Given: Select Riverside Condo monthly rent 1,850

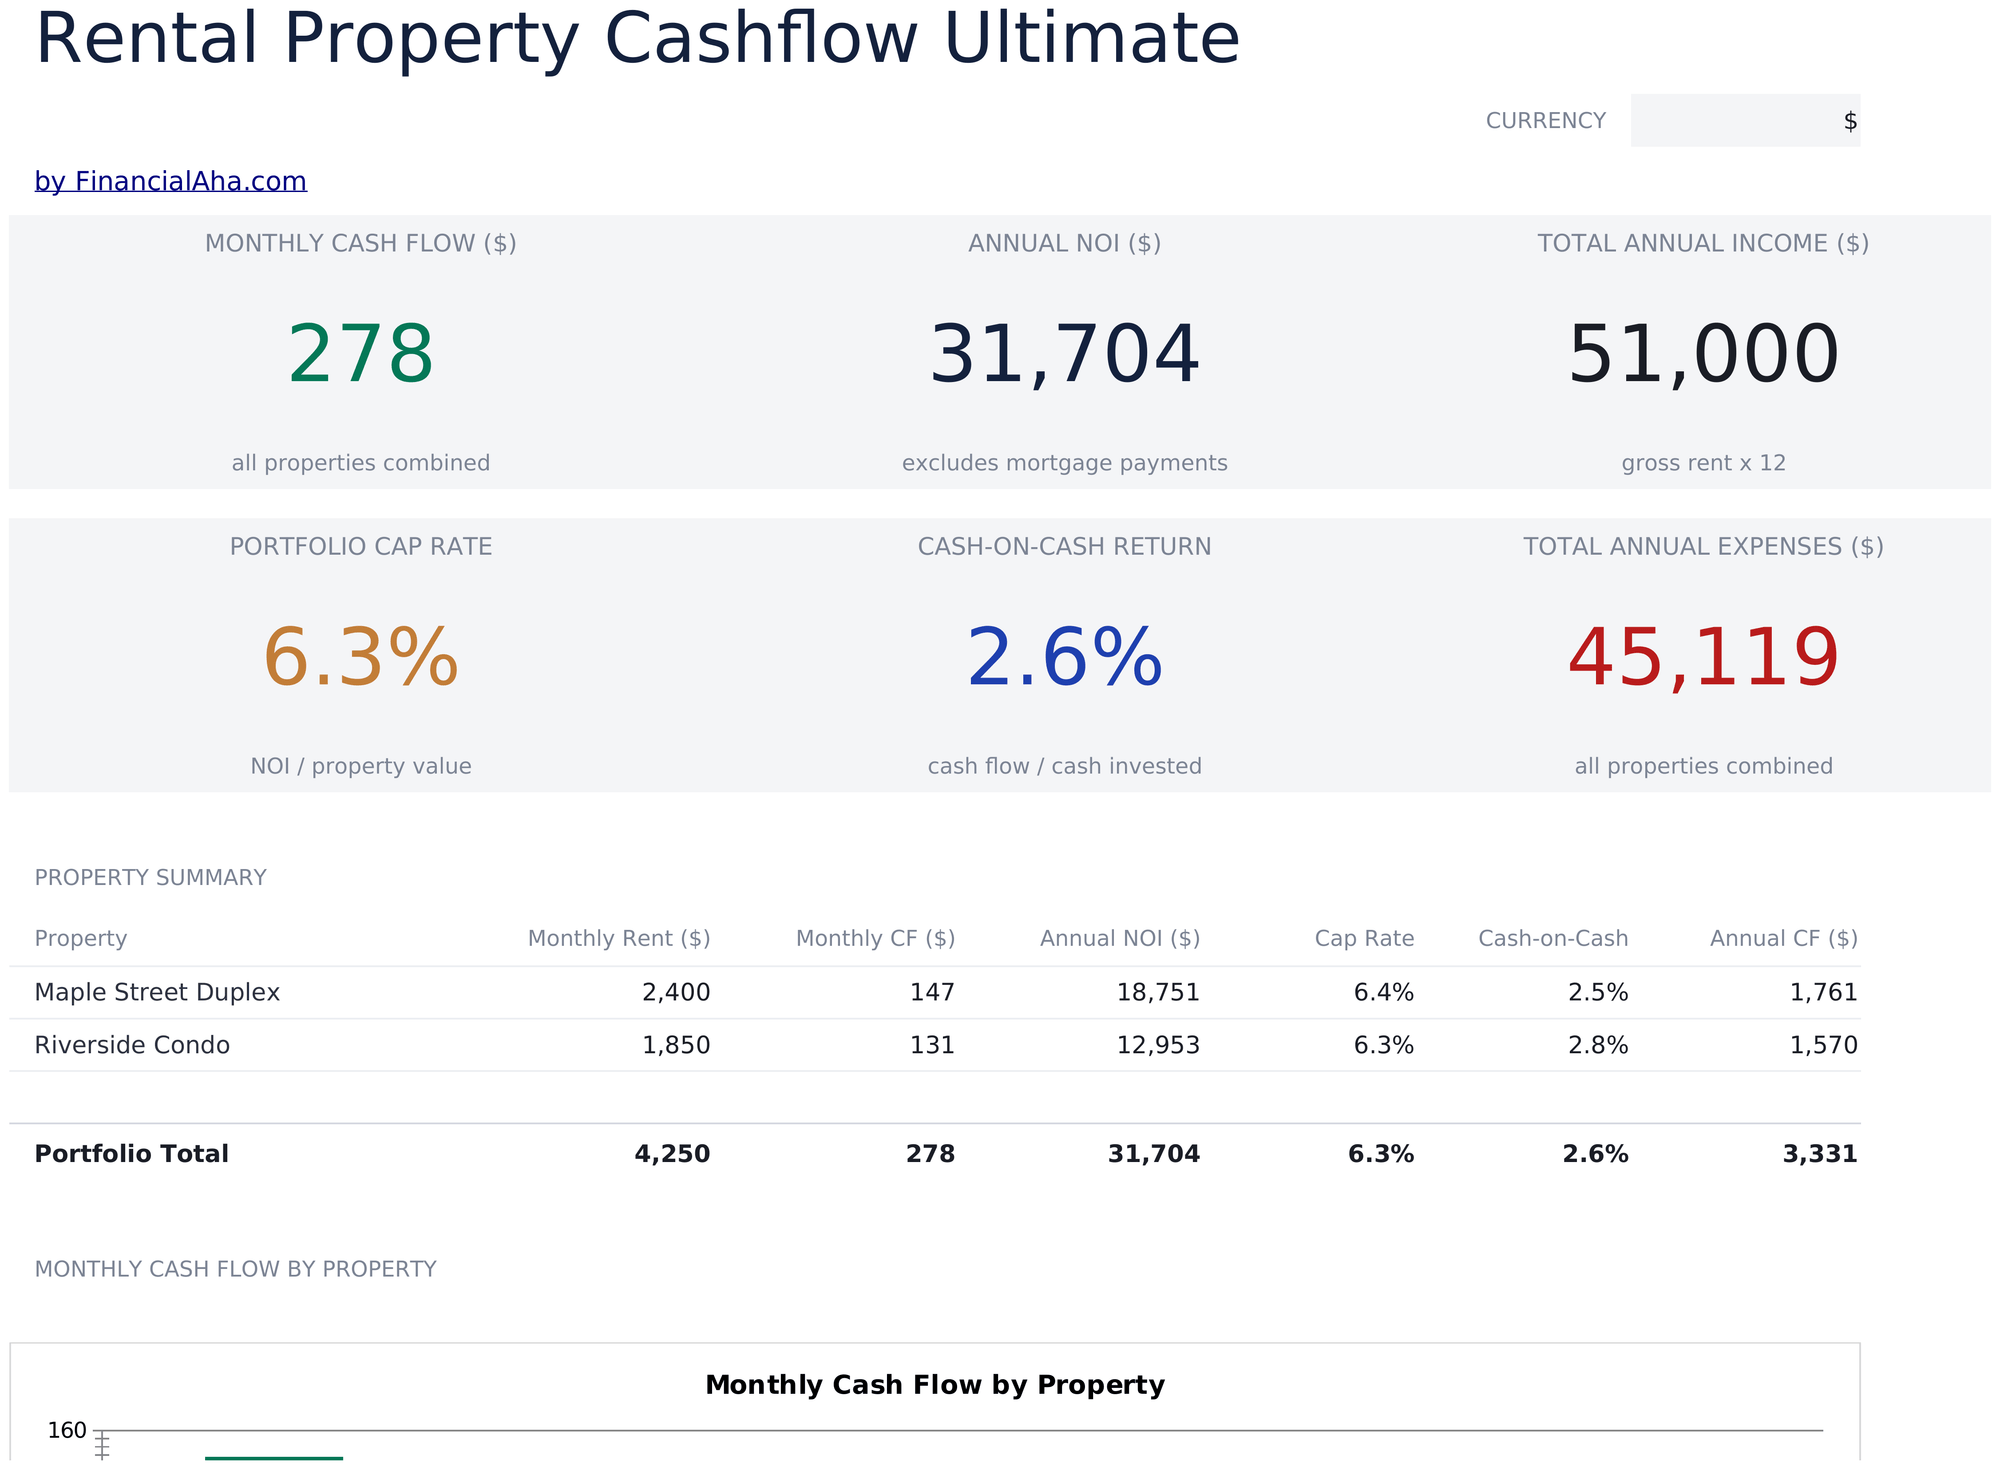Looking at the screenshot, I should coord(676,1046).
